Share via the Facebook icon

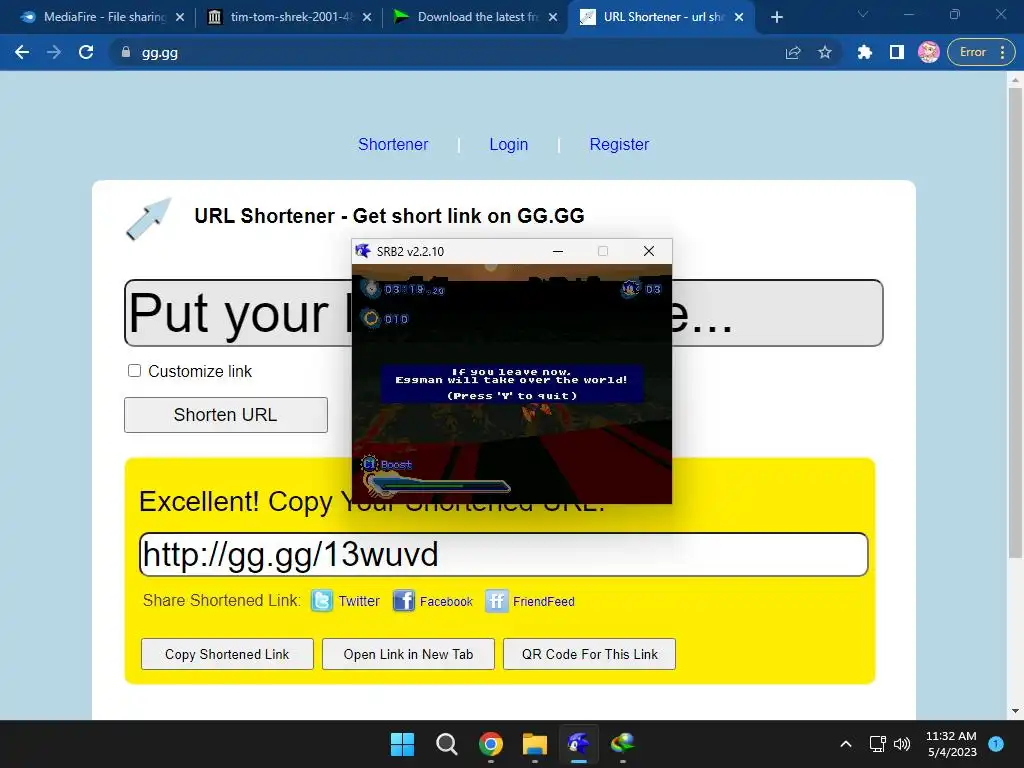pyautogui.click(x=404, y=601)
